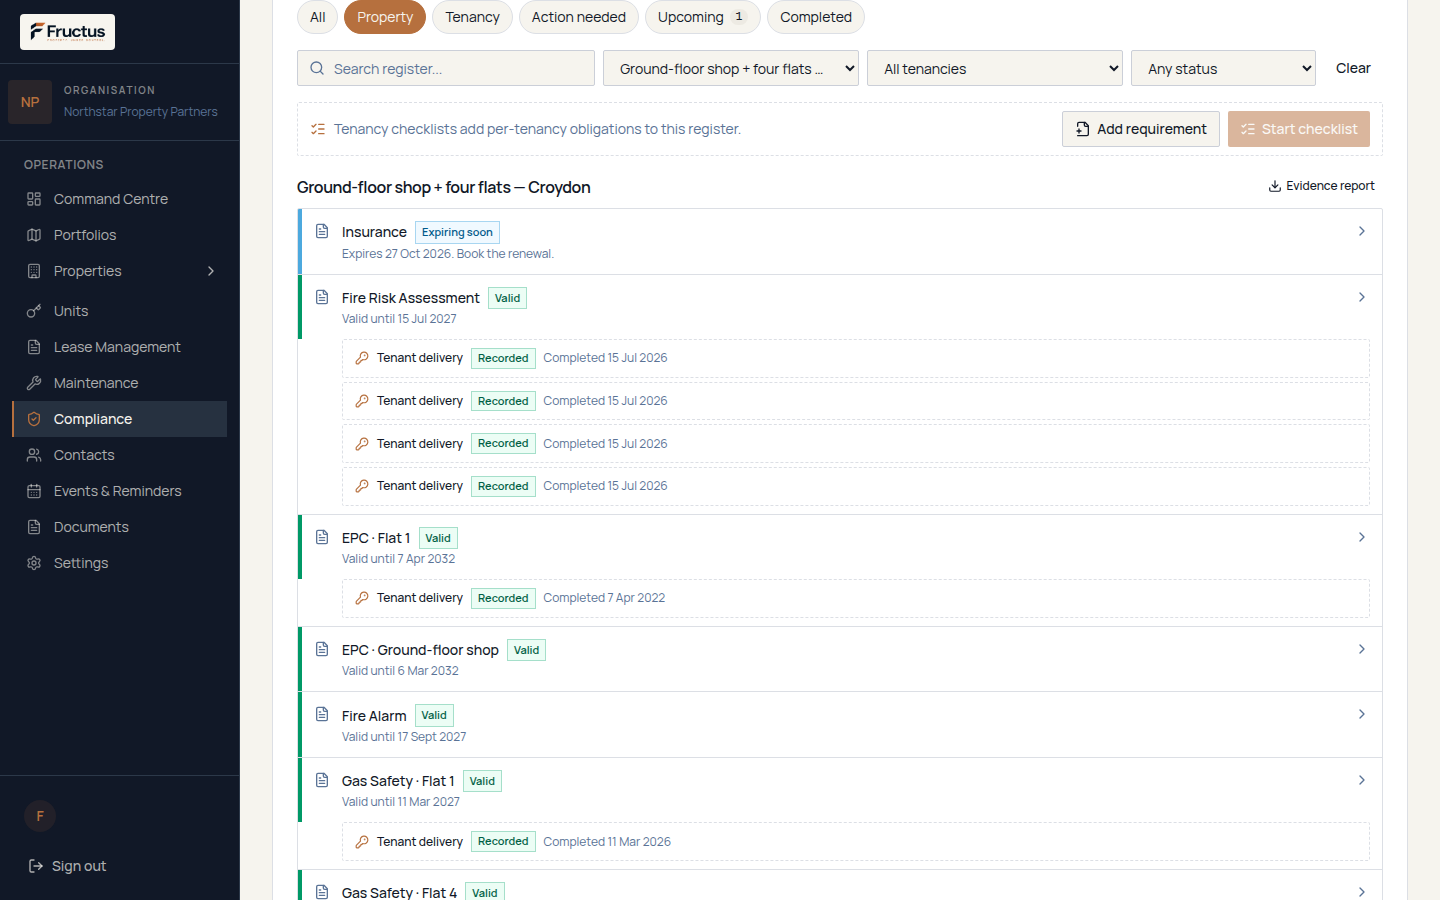The width and height of the screenshot is (1440, 900).
Task: Click the Fructus logo
Action: pyautogui.click(x=67, y=32)
